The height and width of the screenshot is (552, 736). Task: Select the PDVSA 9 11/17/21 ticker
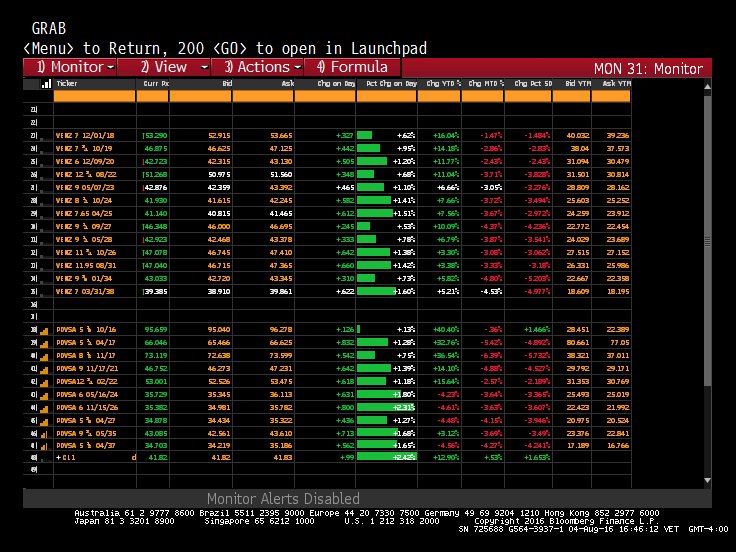[x=87, y=369]
